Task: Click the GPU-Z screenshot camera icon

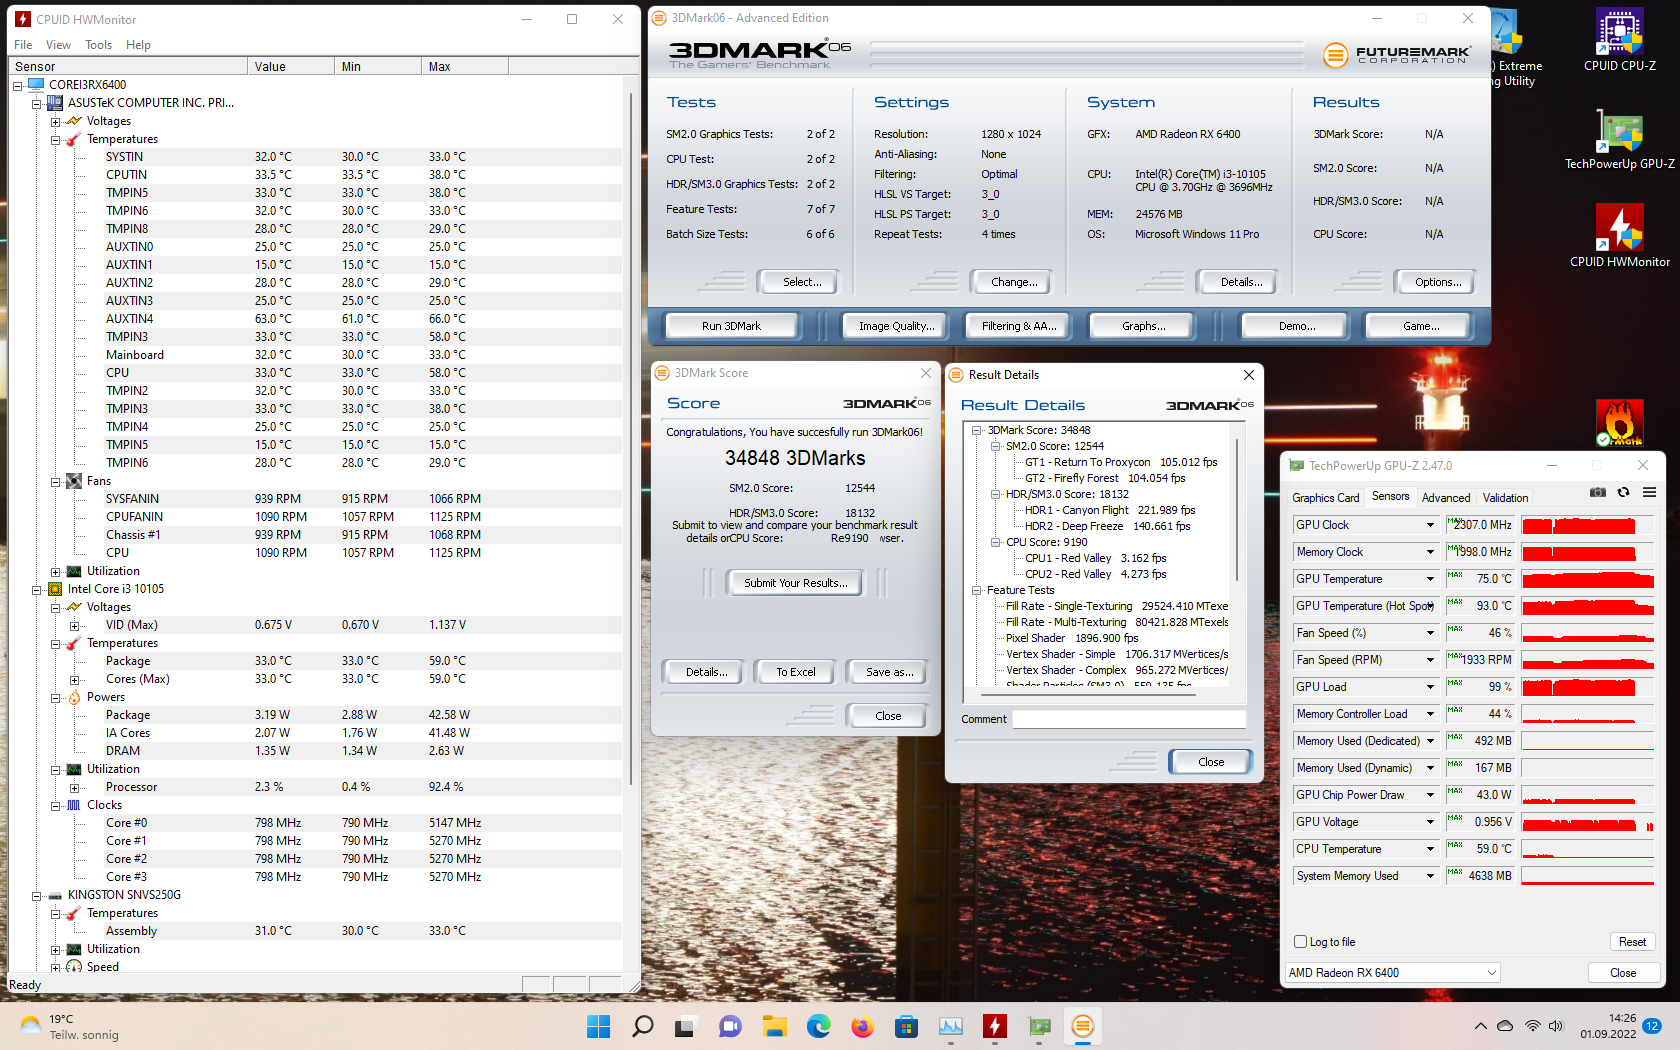Action: pos(1598,492)
